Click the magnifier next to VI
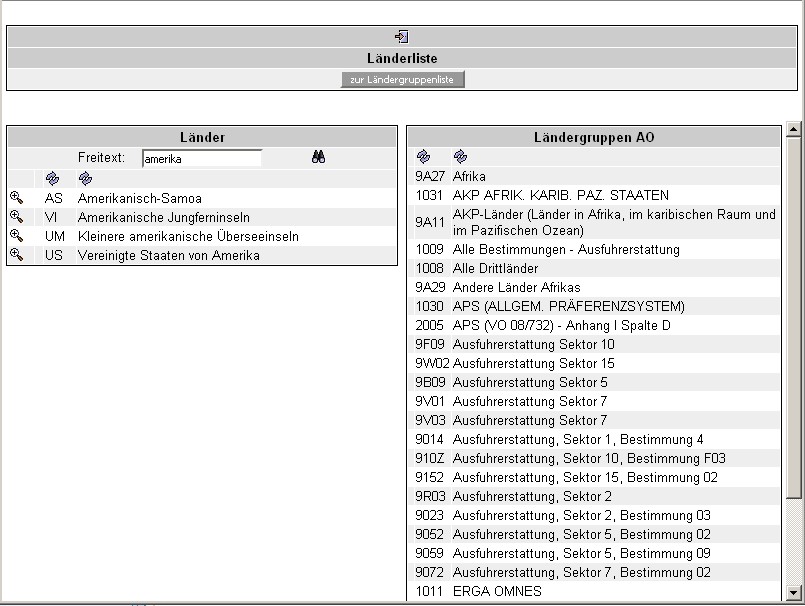Image resolution: width=805 pixels, height=606 pixels. (16, 217)
